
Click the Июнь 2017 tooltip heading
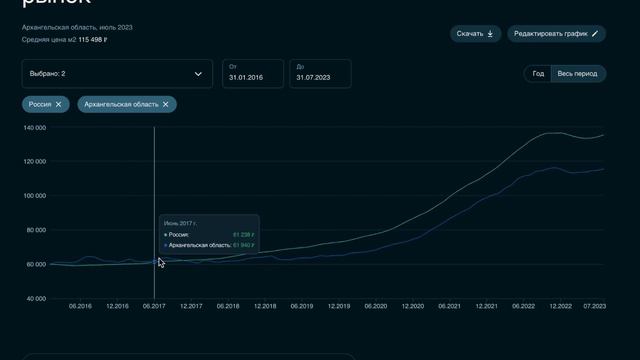pyautogui.click(x=180, y=224)
